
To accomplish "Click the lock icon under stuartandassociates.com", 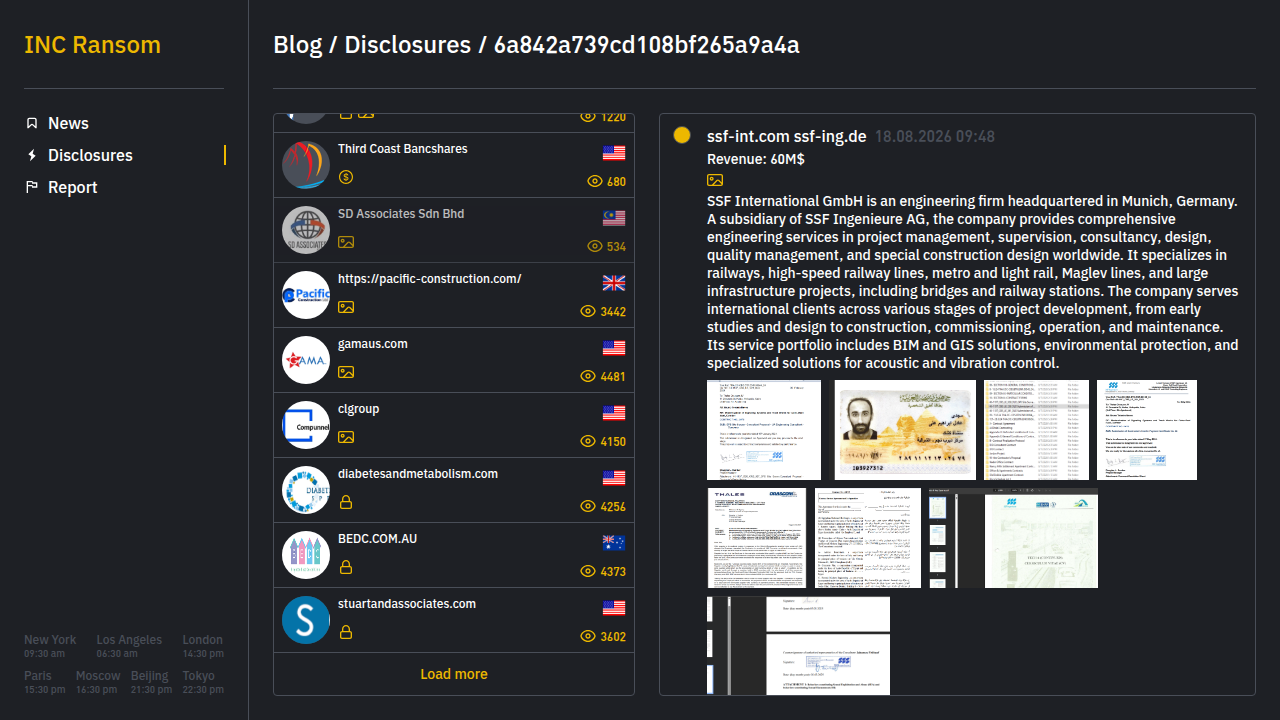I will 346,632.
